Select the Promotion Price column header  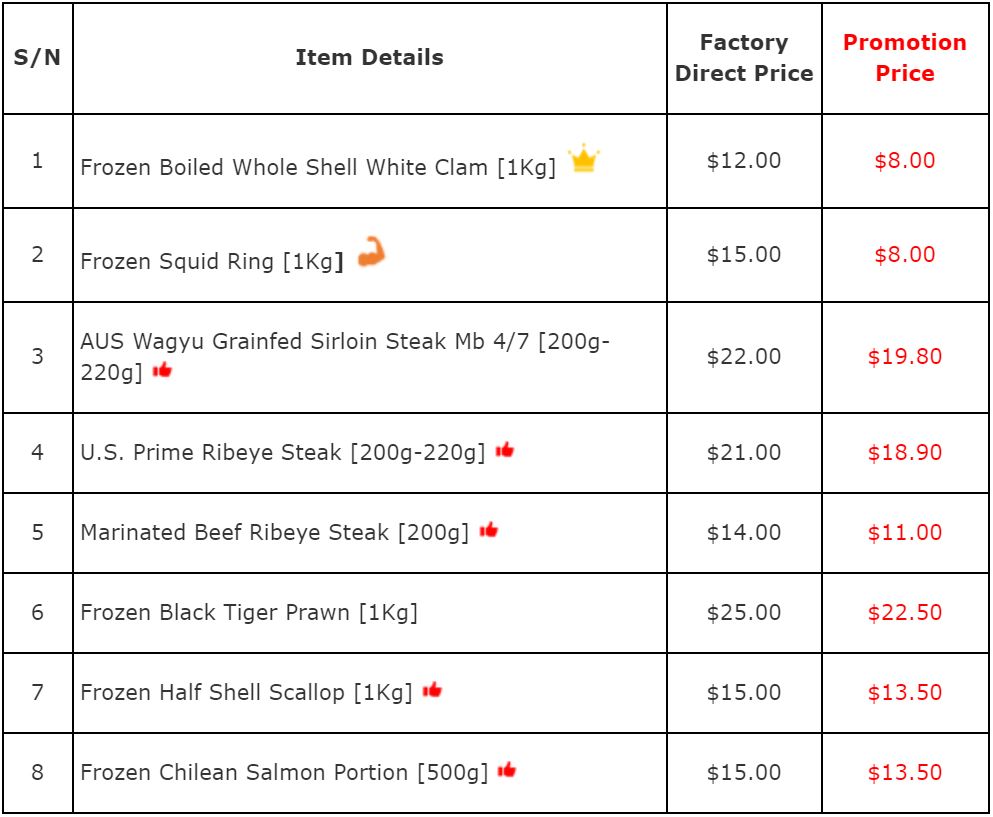pyautogui.click(x=904, y=58)
